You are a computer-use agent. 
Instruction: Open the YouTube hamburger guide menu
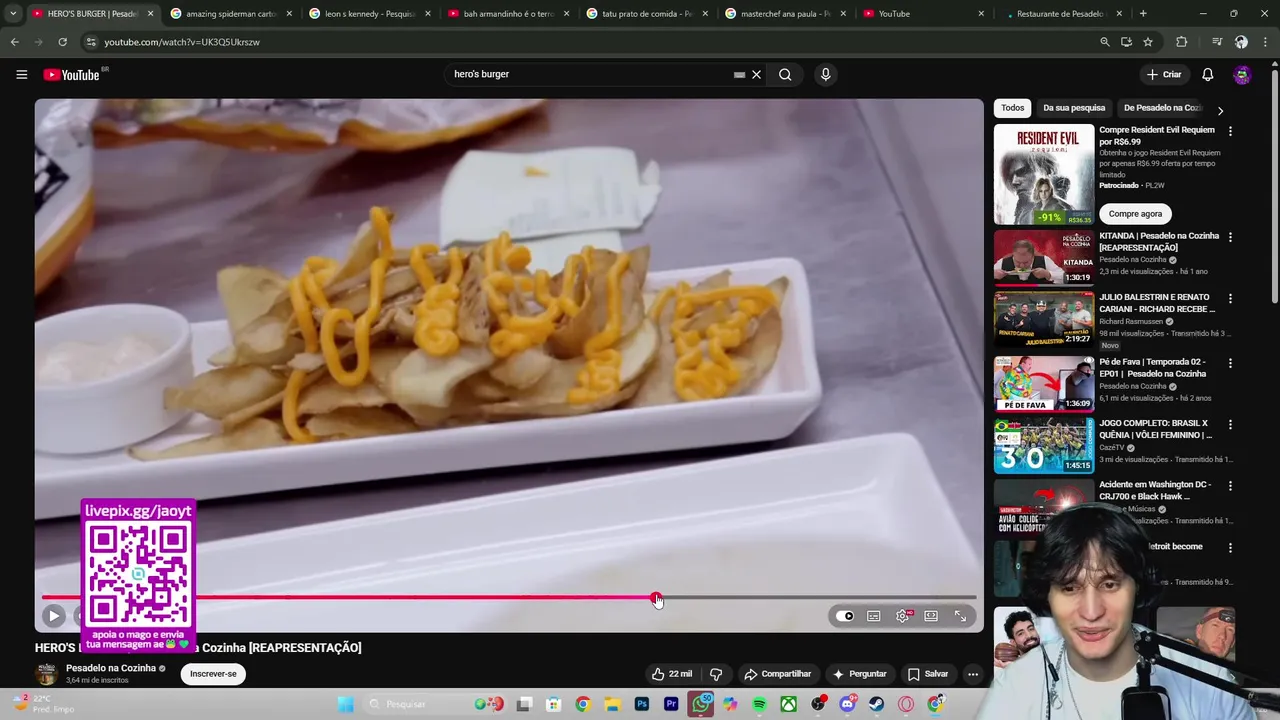click(21, 74)
